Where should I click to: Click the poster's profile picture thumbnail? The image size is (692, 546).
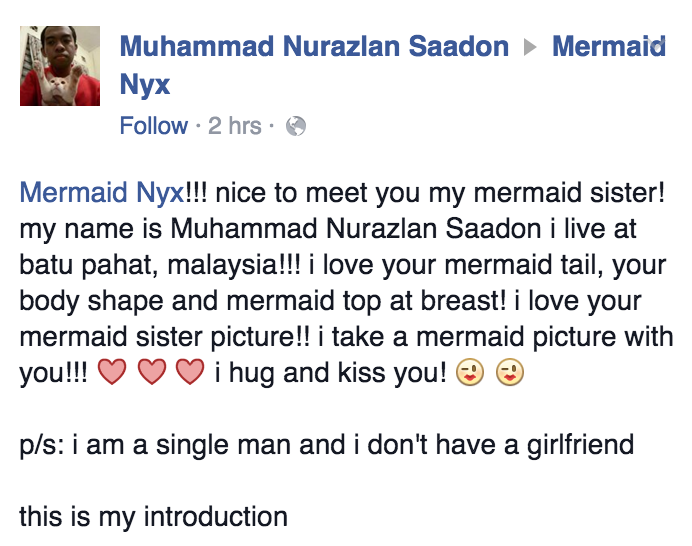click(x=60, y=66)
